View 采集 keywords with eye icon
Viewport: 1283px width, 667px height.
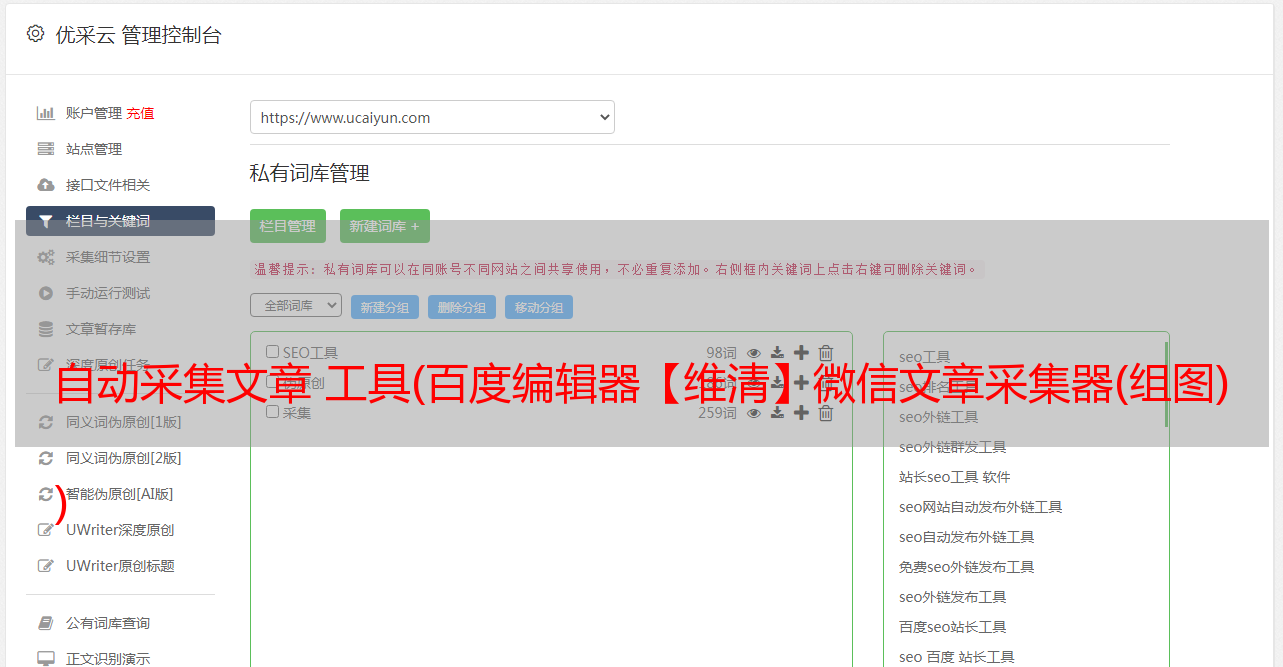click(754, 412)
